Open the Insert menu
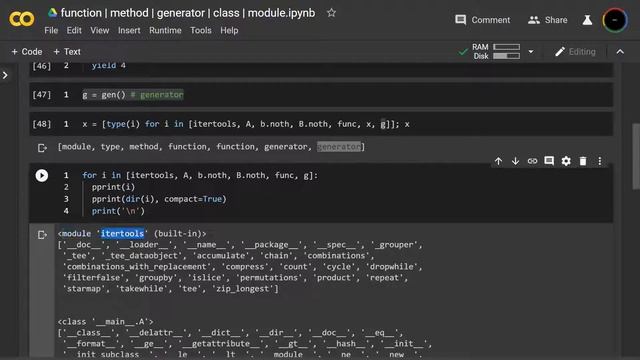This screenshot has height=360, width=640. 129,31
